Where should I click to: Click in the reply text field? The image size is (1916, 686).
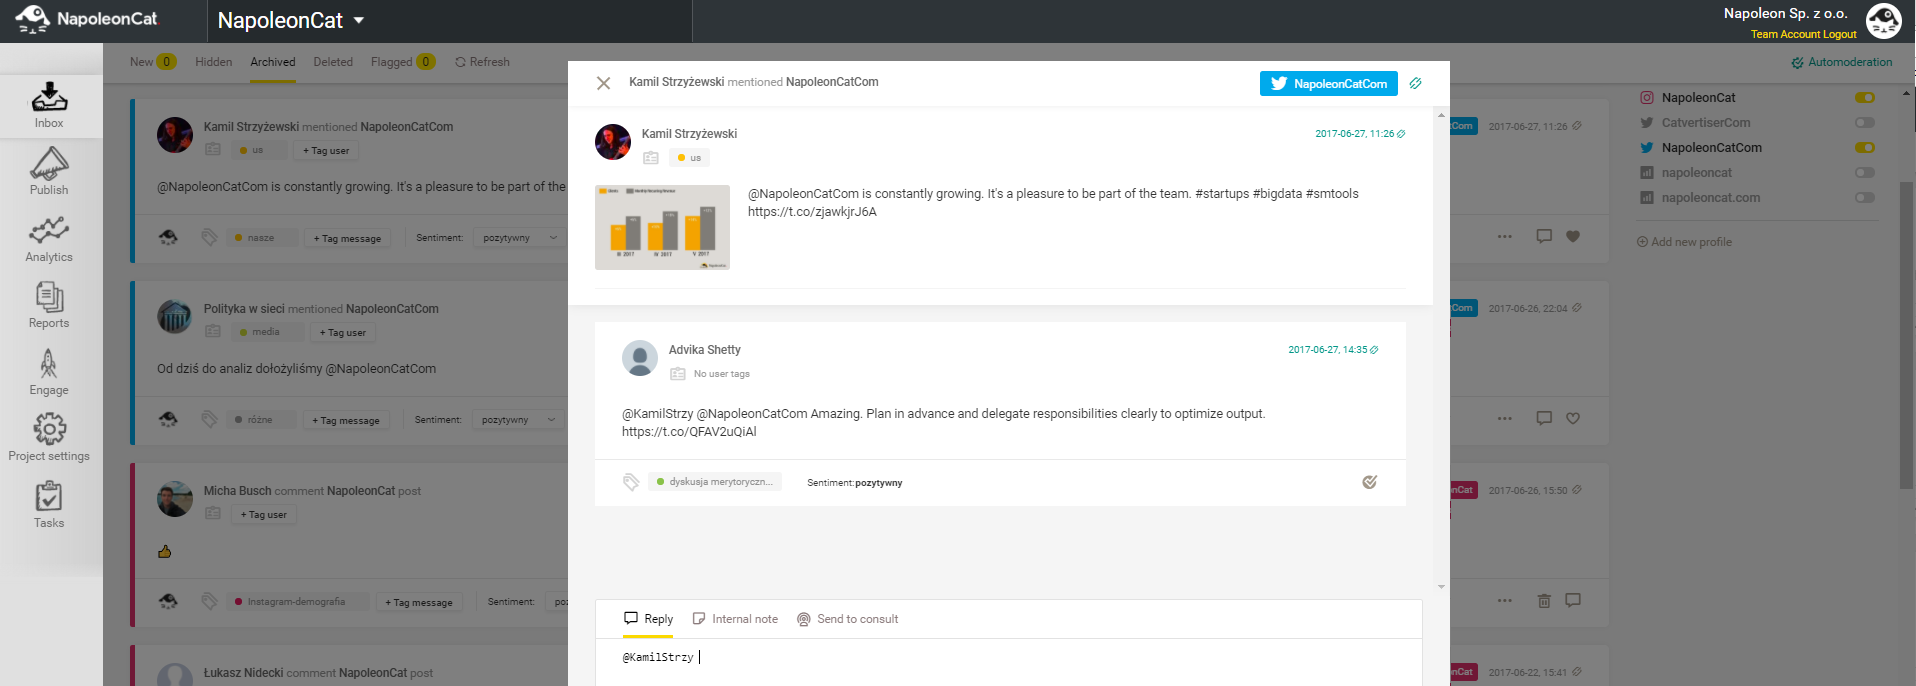click(x=1008, y=664)
